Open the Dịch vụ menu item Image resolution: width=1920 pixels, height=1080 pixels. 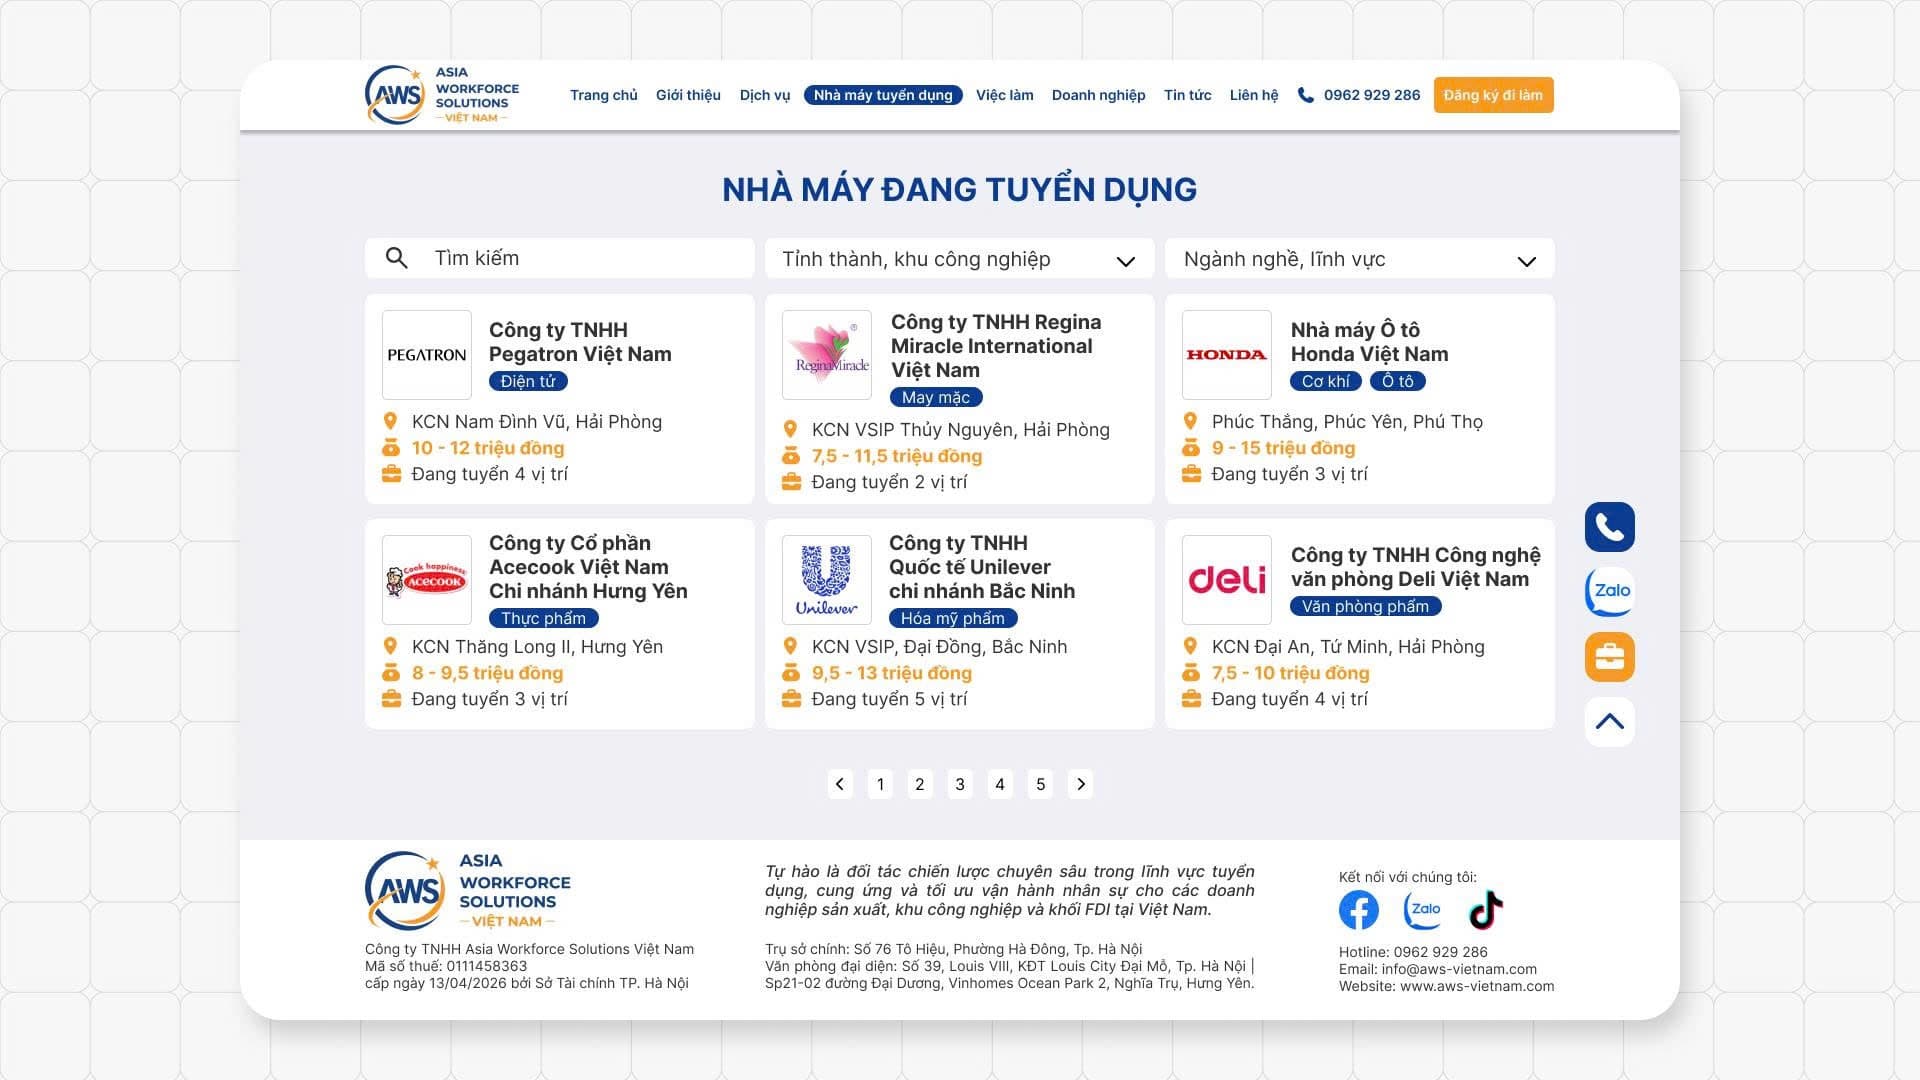coord(765,95)
